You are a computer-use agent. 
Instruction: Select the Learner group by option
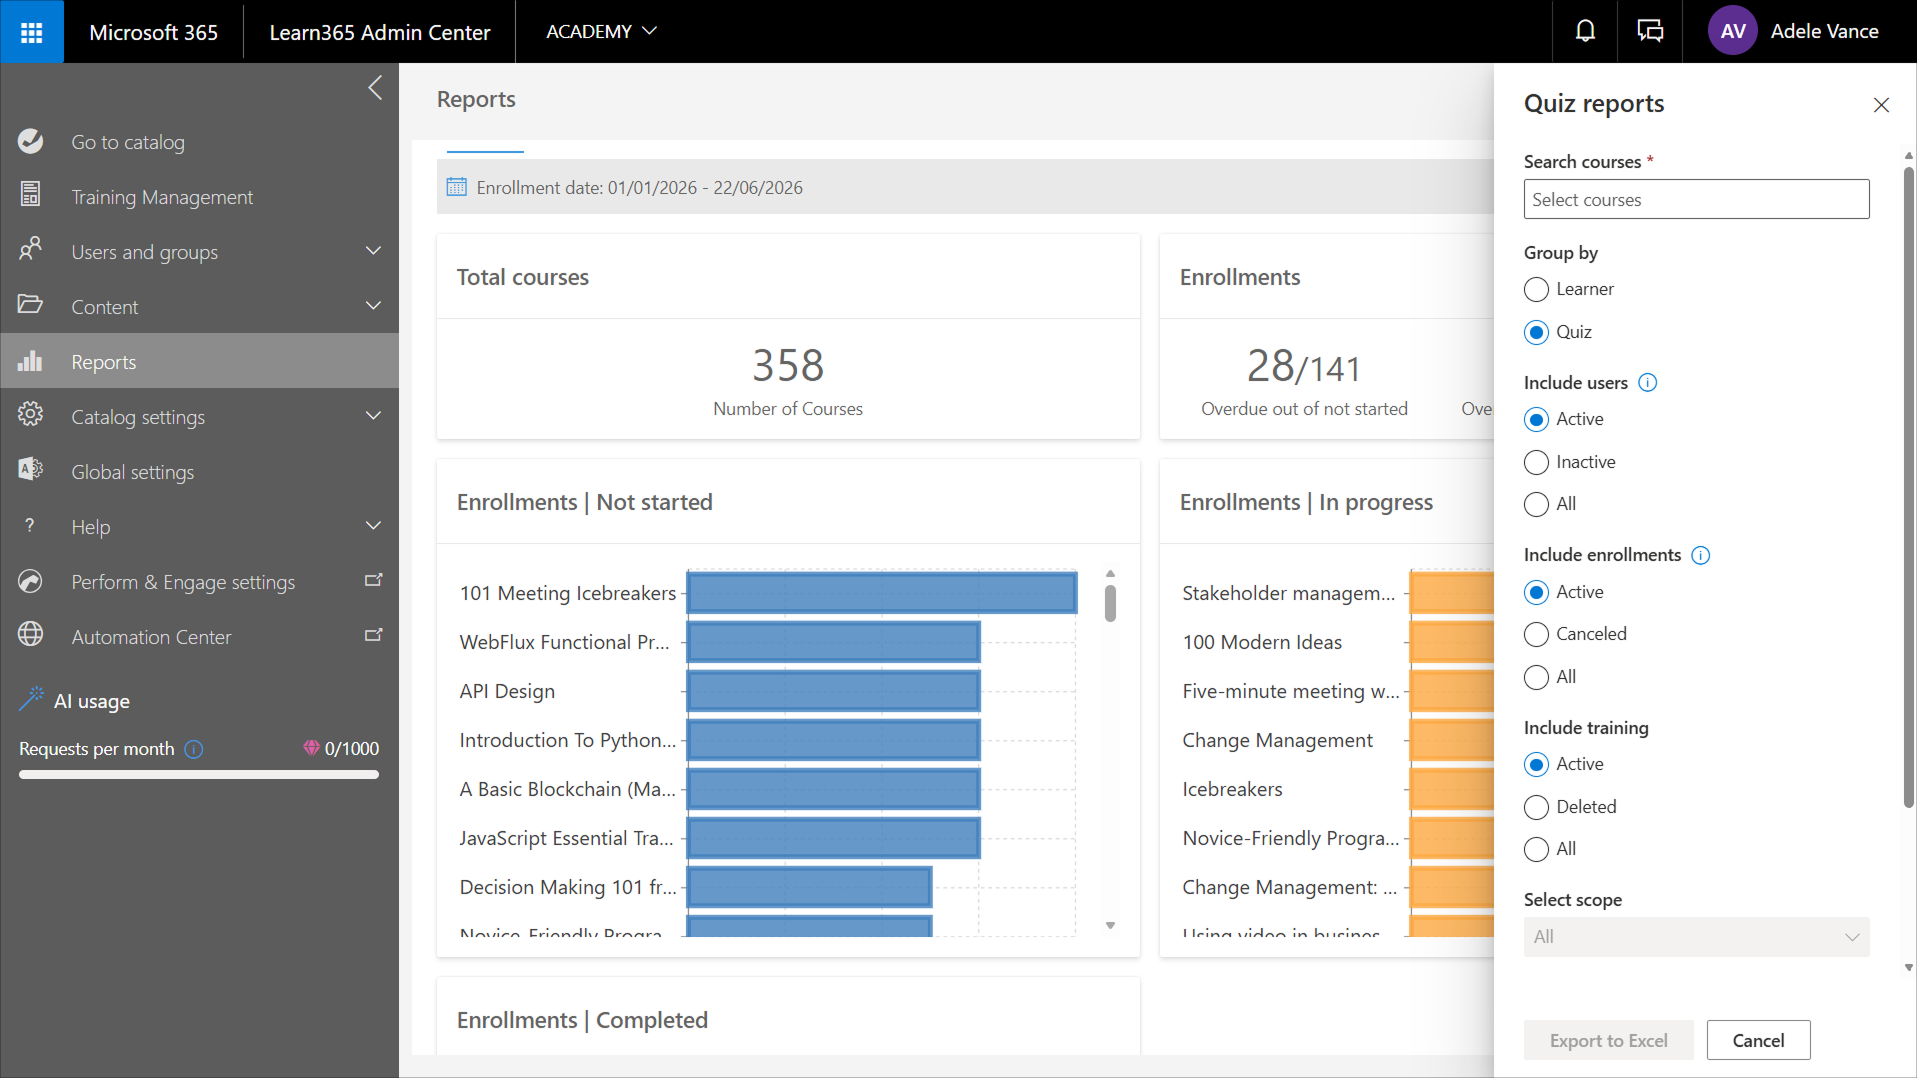point(1537,290)
